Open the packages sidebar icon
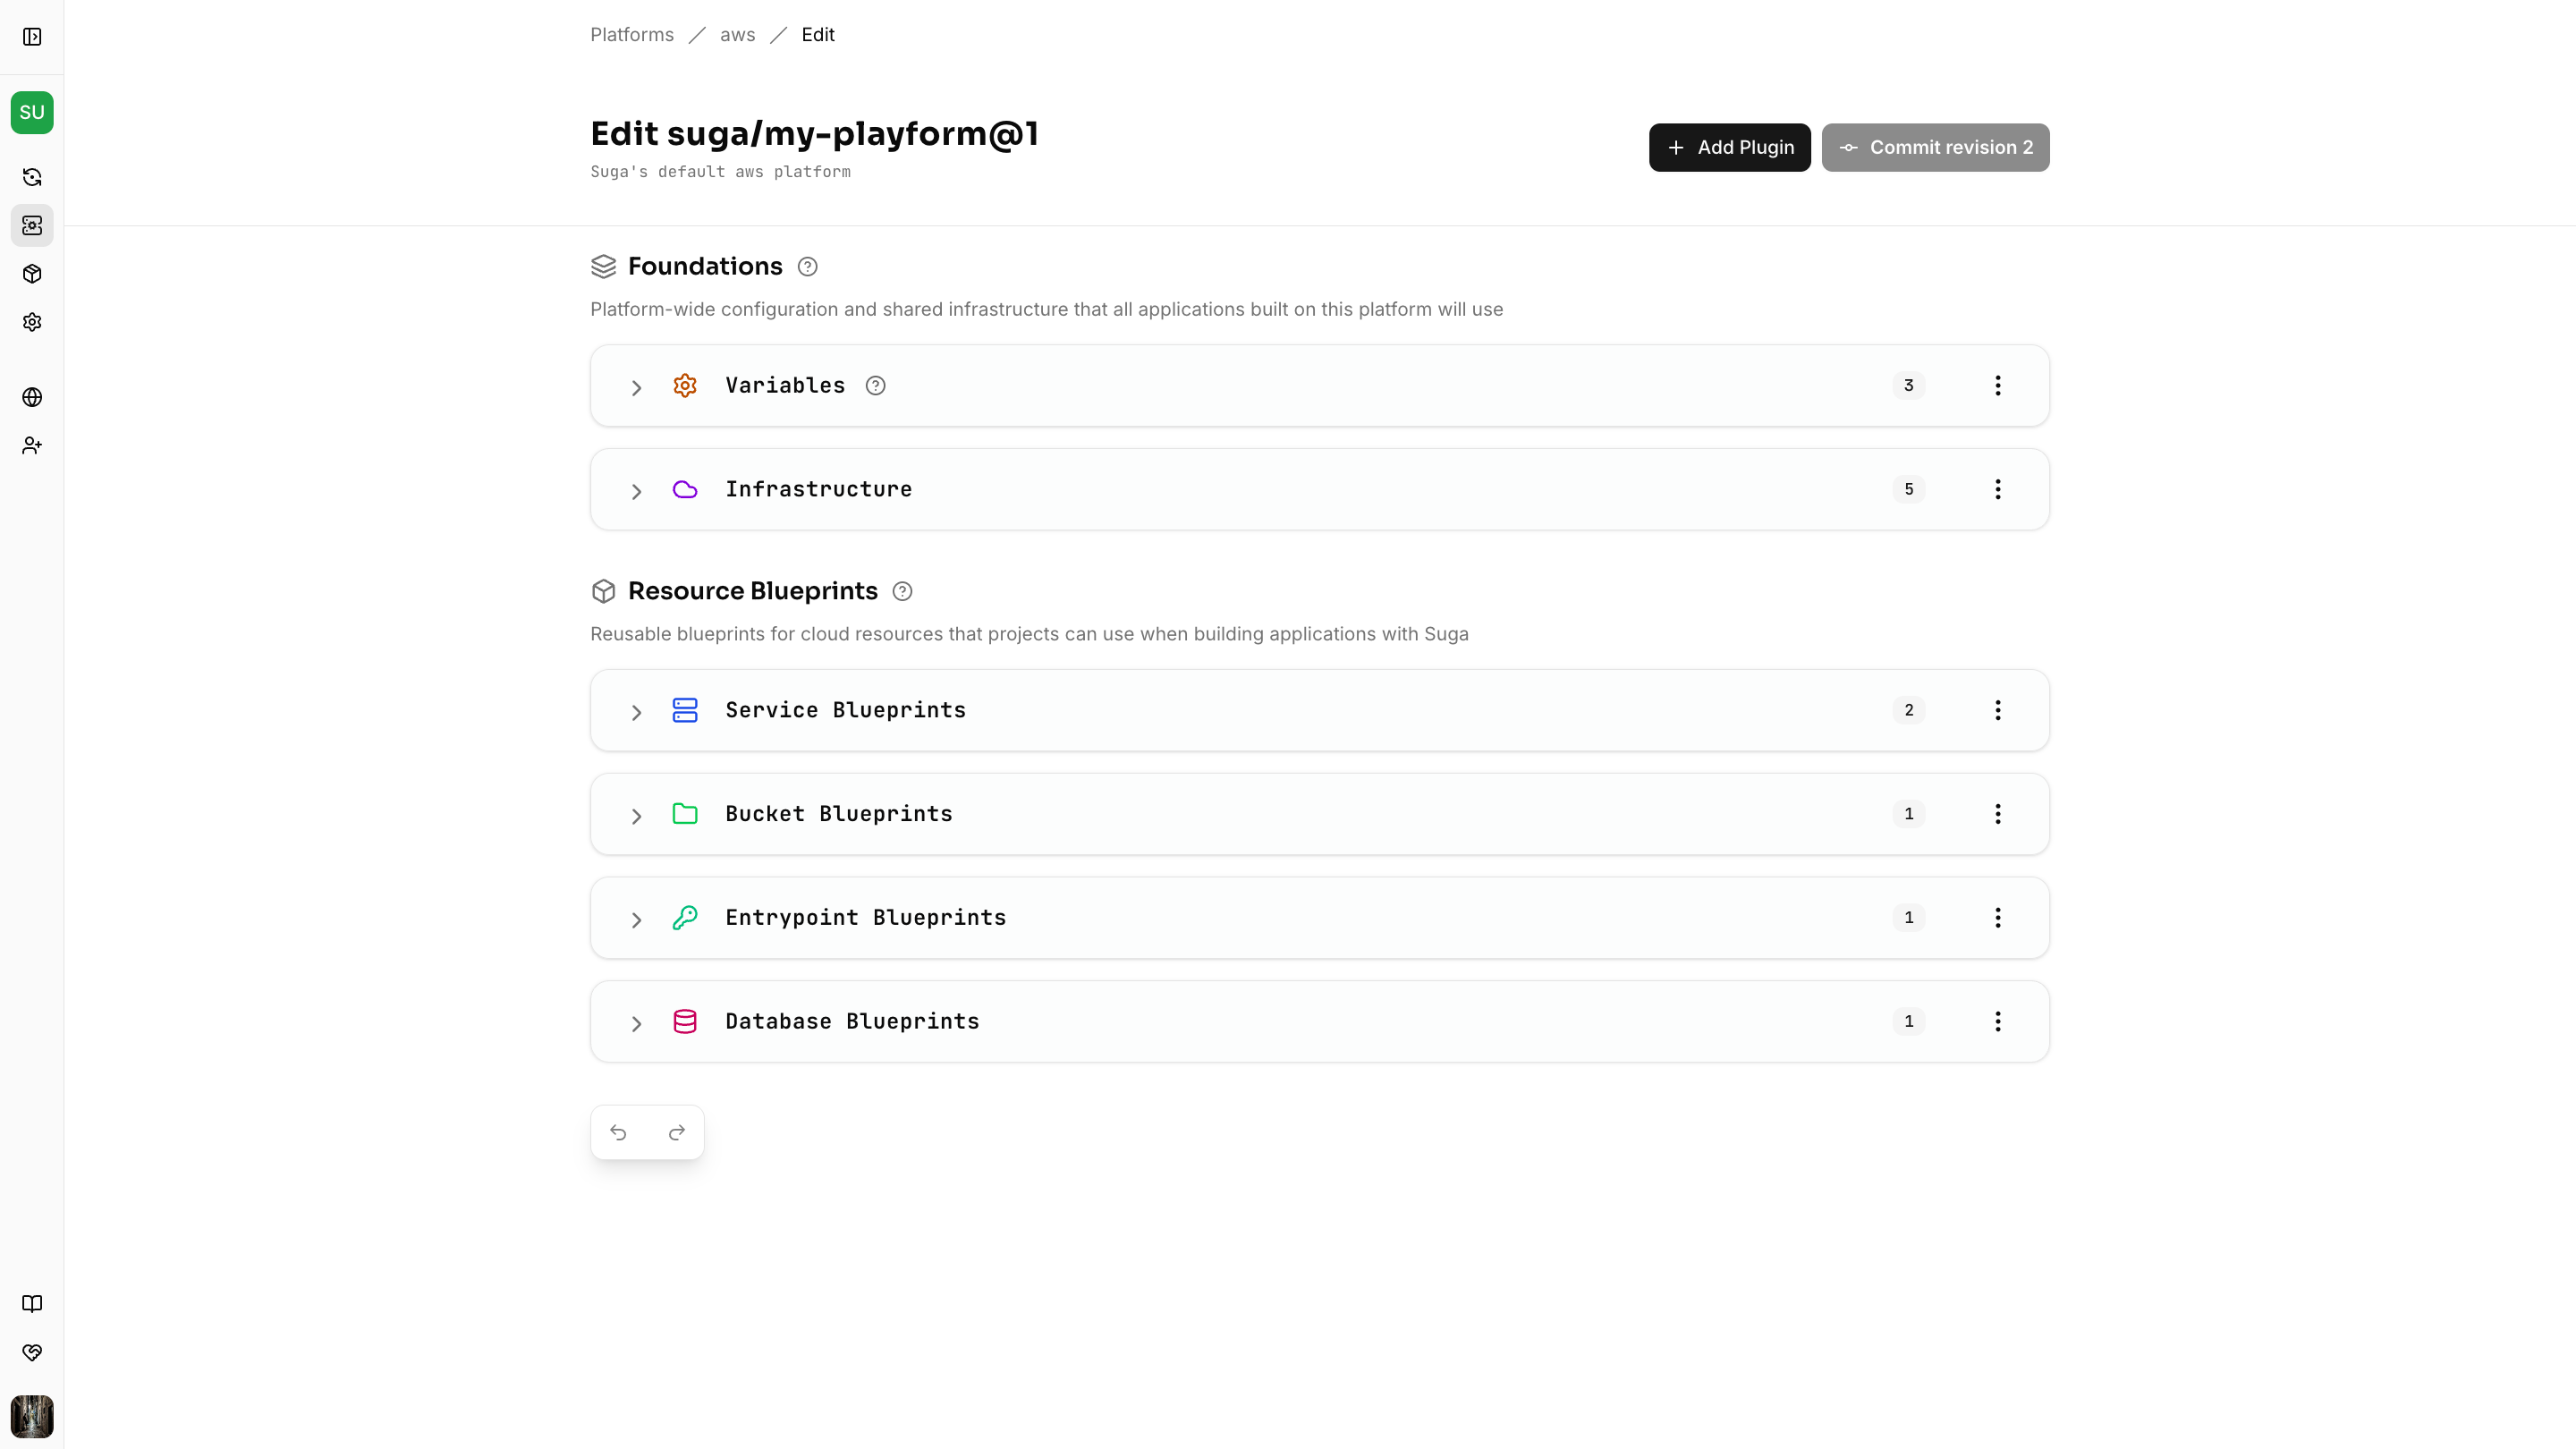The image size is (2576, 1449). (32, 274)
